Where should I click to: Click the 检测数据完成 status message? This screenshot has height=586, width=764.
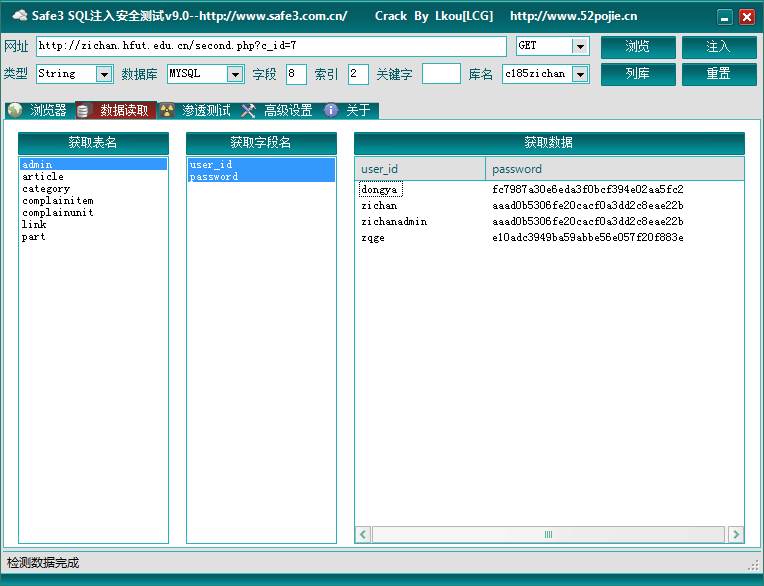click(x=43, y=563)
